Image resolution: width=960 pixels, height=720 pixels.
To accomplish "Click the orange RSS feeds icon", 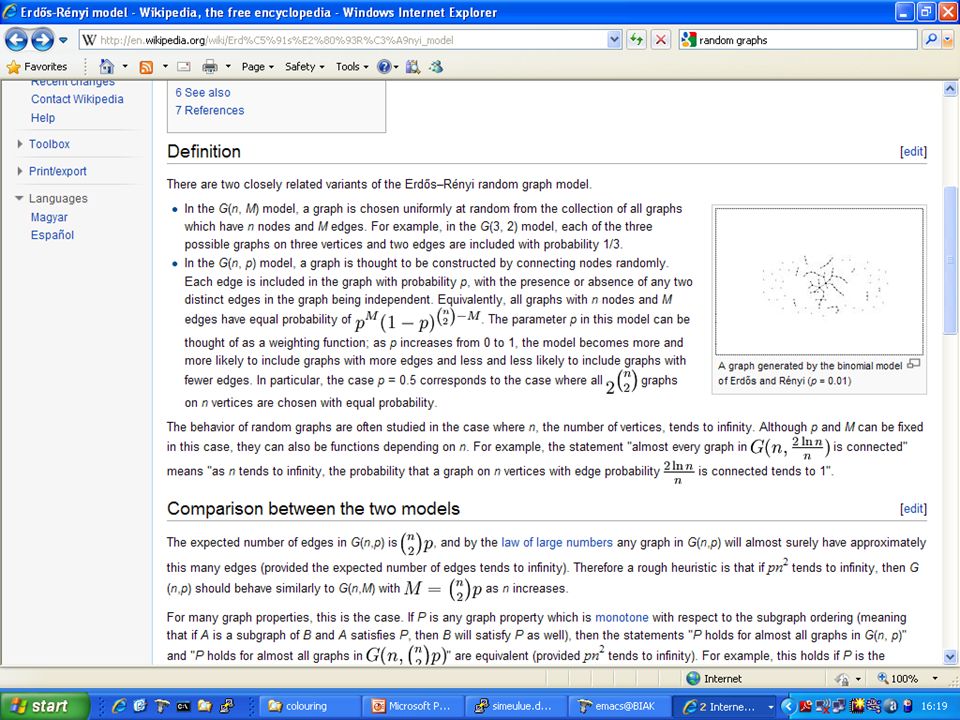I will (146, 67).
